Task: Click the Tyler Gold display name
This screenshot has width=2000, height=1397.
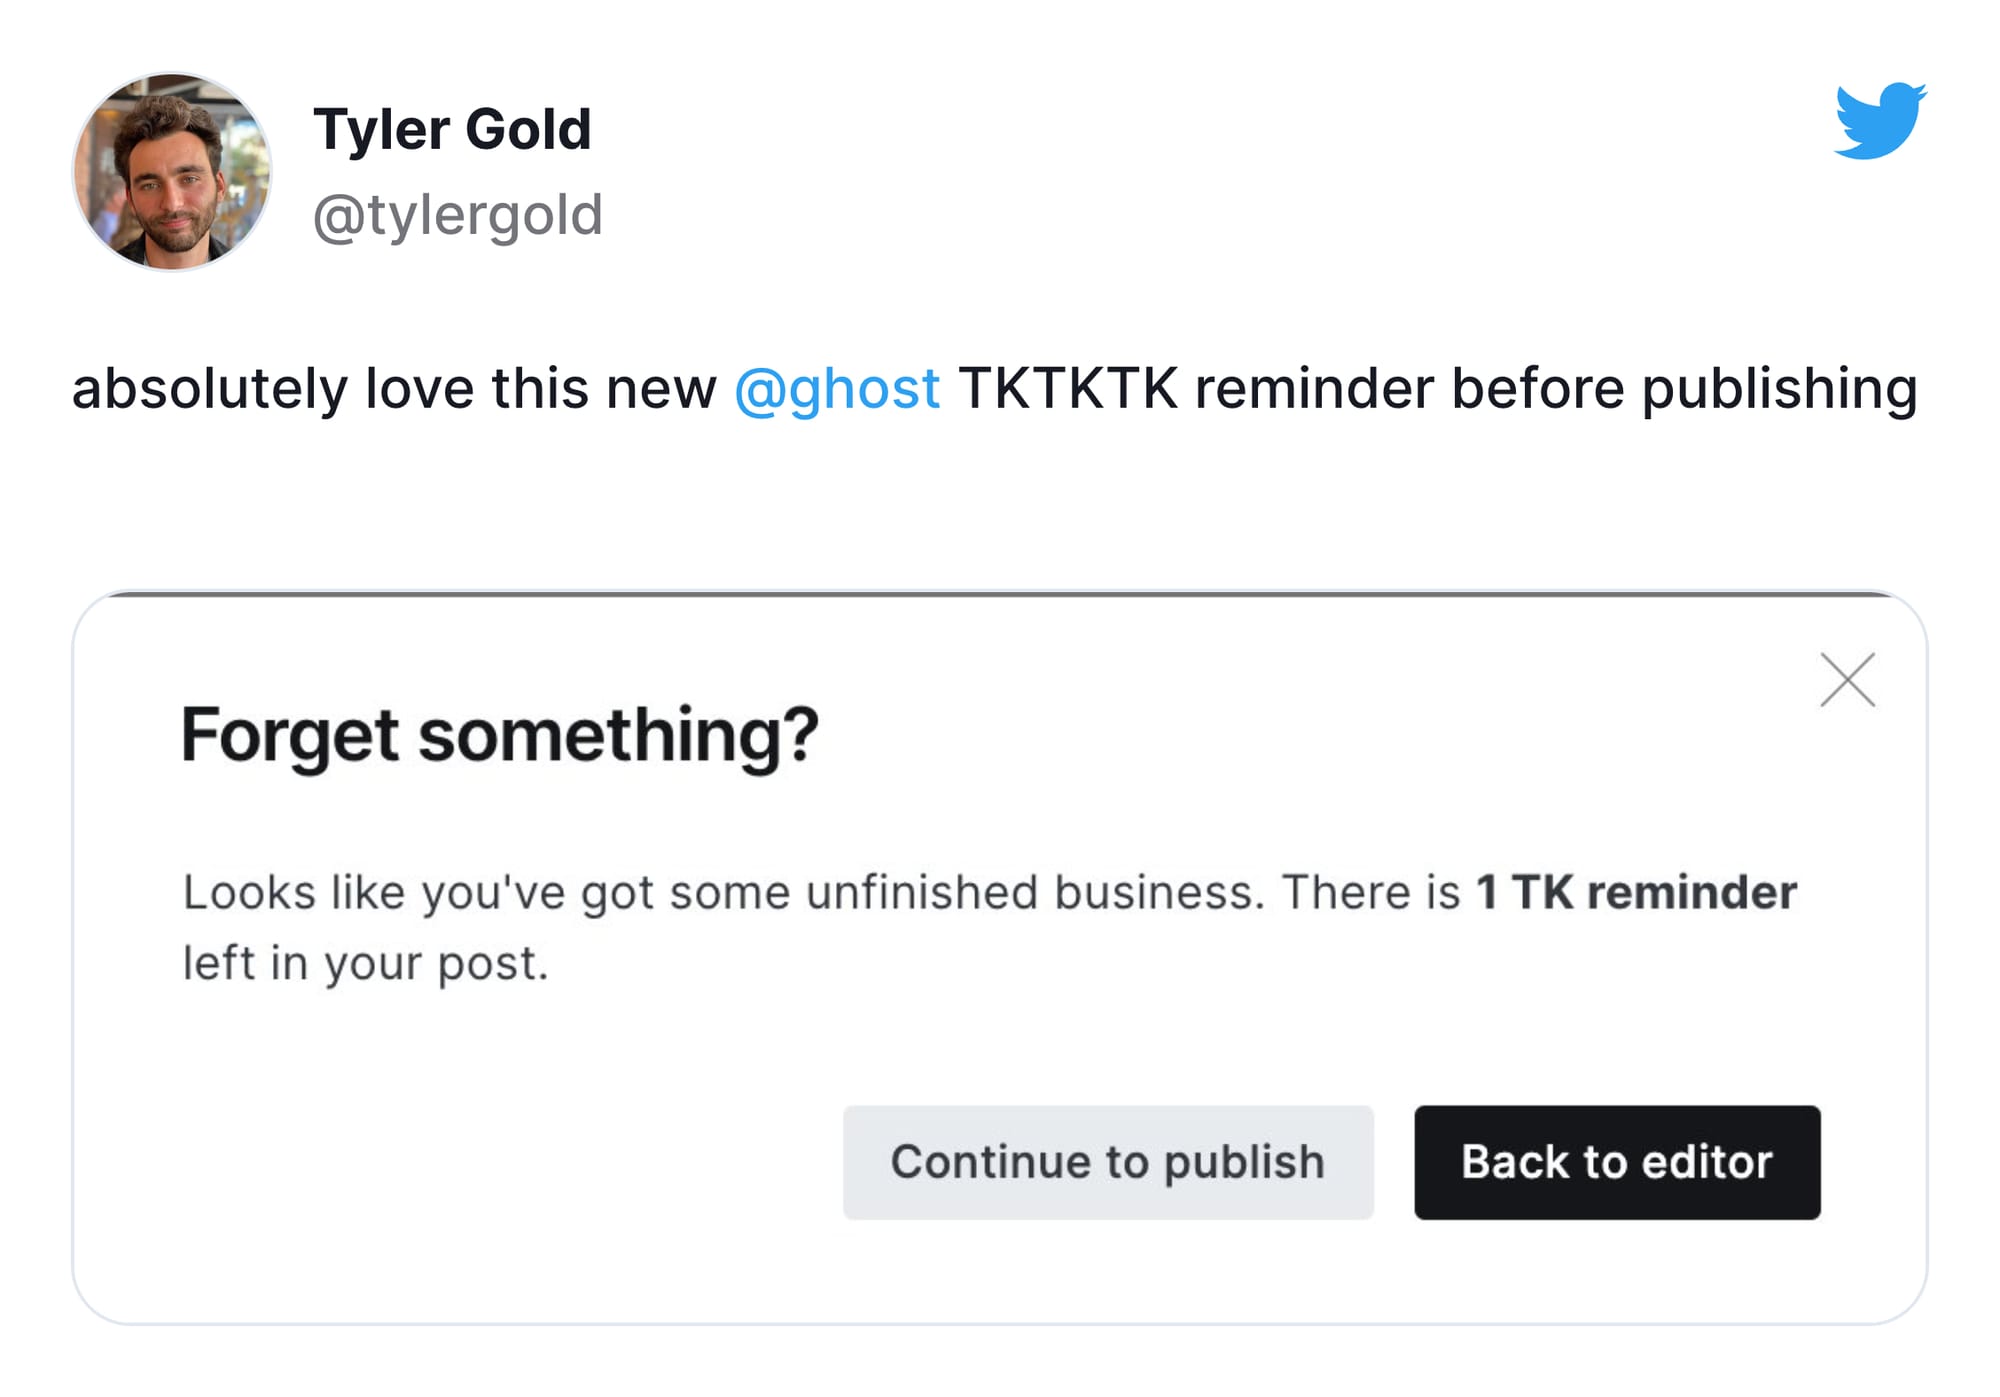Action: 452,130
